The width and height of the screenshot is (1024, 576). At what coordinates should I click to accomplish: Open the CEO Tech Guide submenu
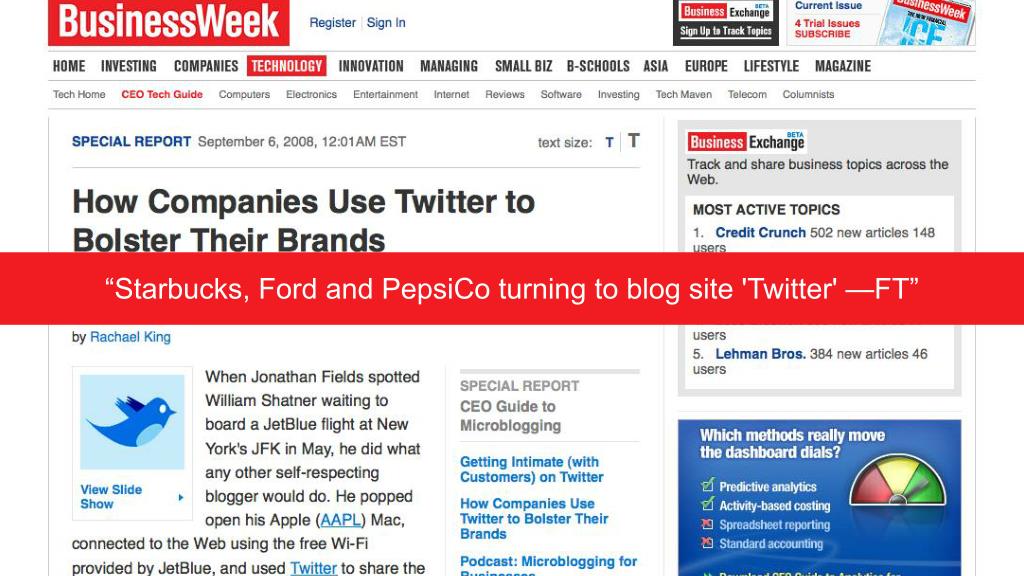click(x=162, y=95)
